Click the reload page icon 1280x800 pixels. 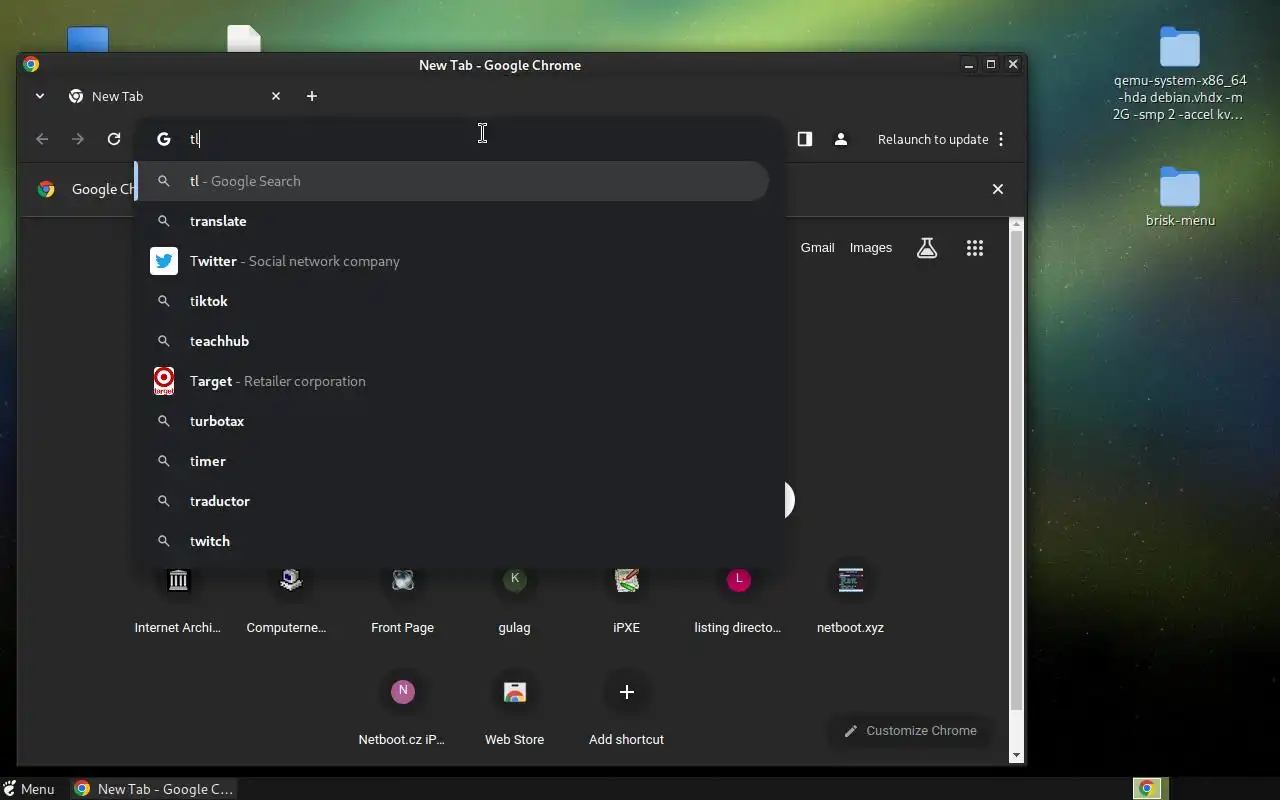point(114,139)
